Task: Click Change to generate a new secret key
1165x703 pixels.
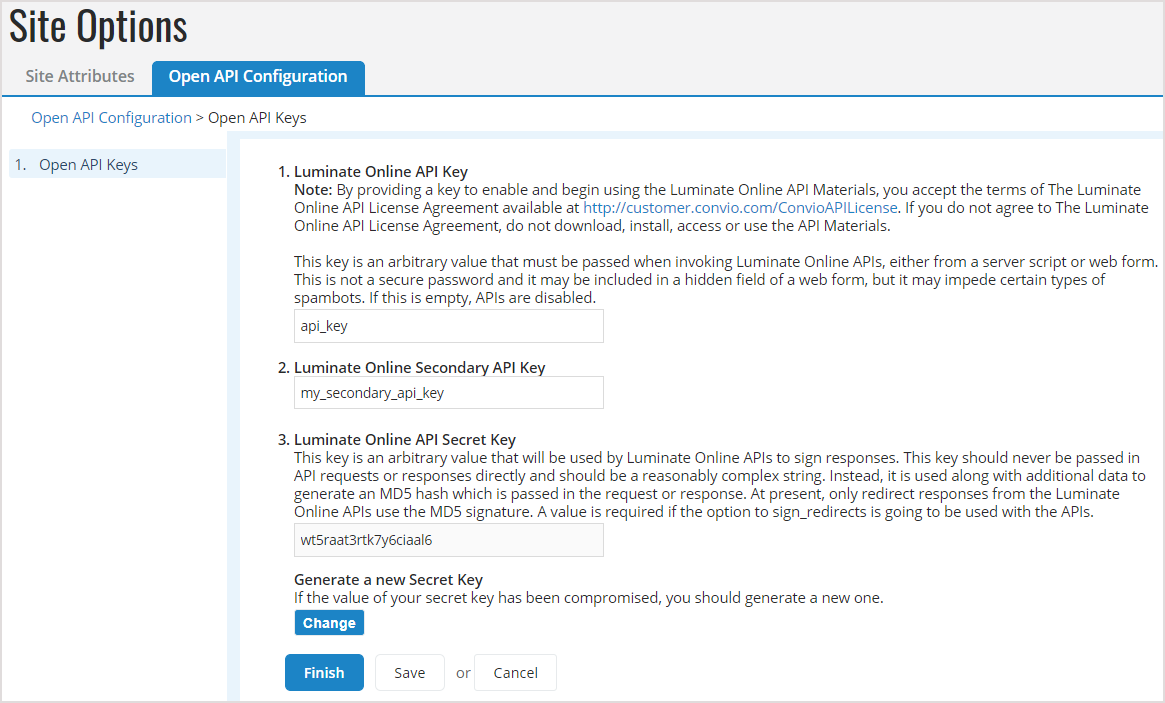Action: [x=329, y=623]
